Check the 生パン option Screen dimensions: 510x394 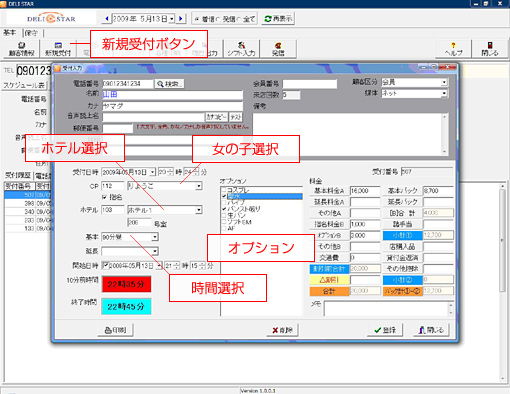pyautogui.click(x=224, y=215)
